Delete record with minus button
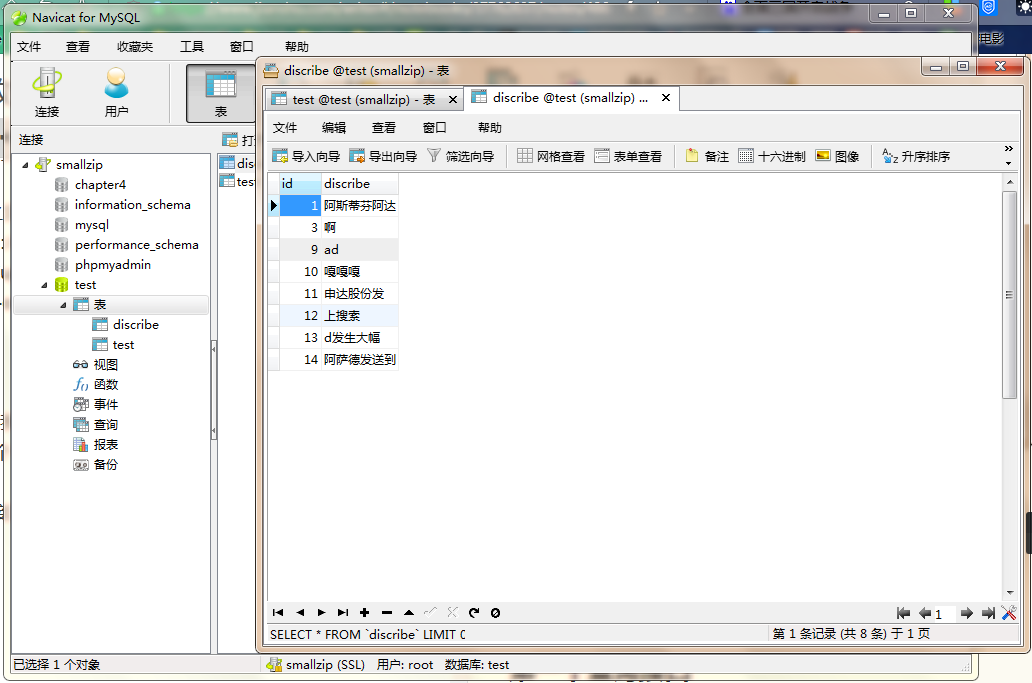Image resolution: width=1032 pixels, height=683 pixels. (x=387, y=613)
